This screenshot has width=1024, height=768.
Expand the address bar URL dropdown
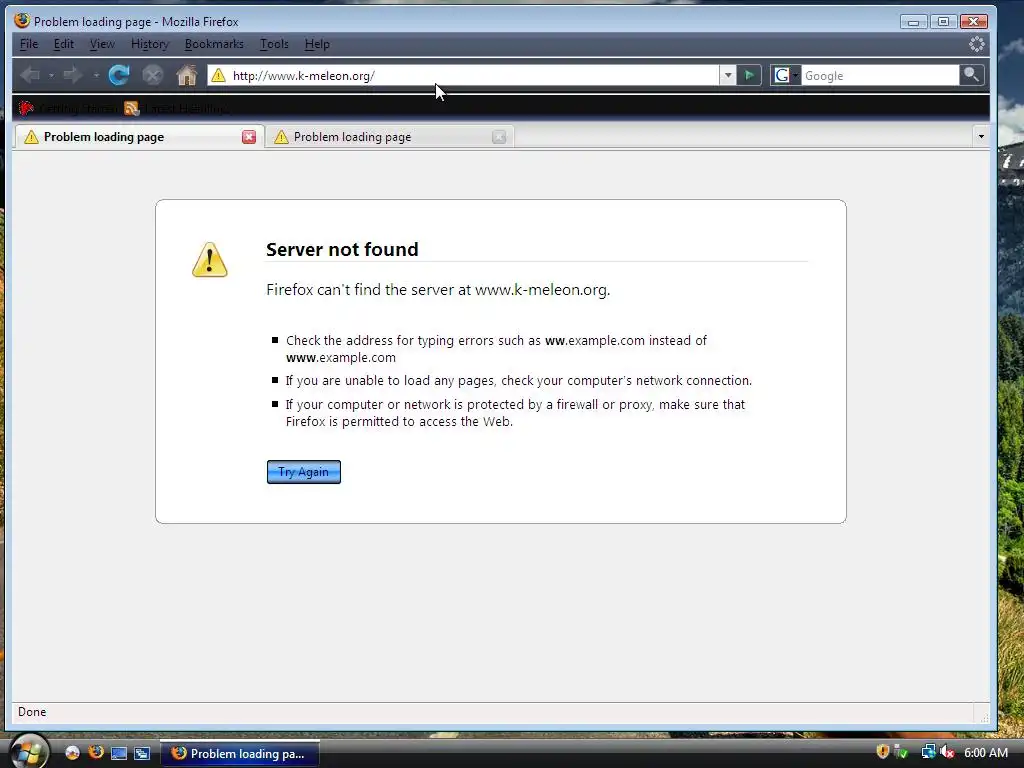point(728,76)
